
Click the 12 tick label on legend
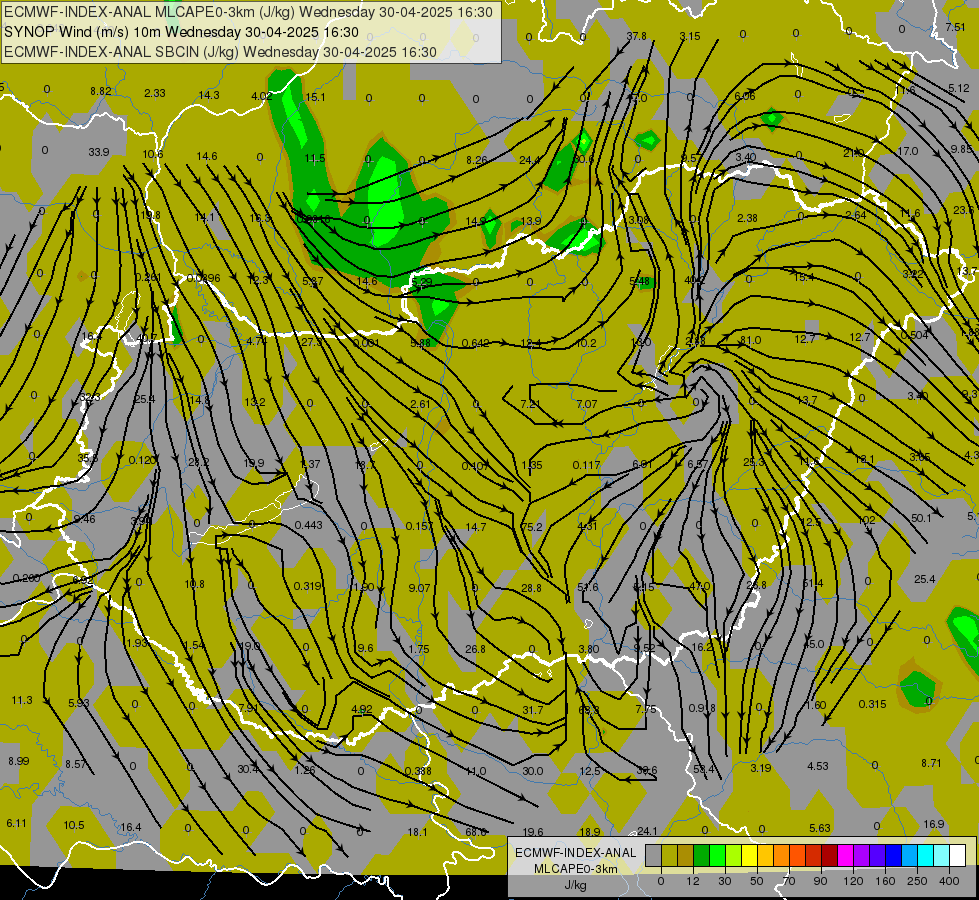pyautogui.click(x=693, y=881)
